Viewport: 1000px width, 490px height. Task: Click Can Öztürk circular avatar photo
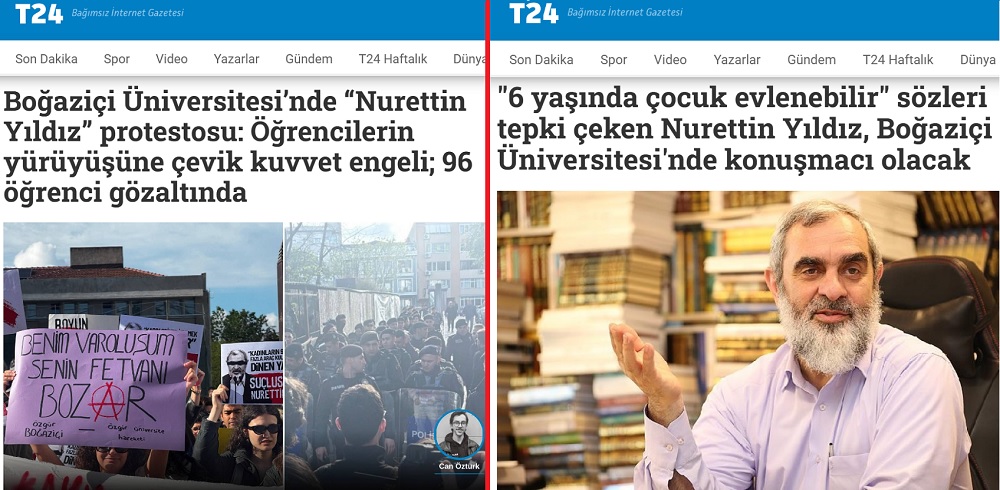click(459, 434)
